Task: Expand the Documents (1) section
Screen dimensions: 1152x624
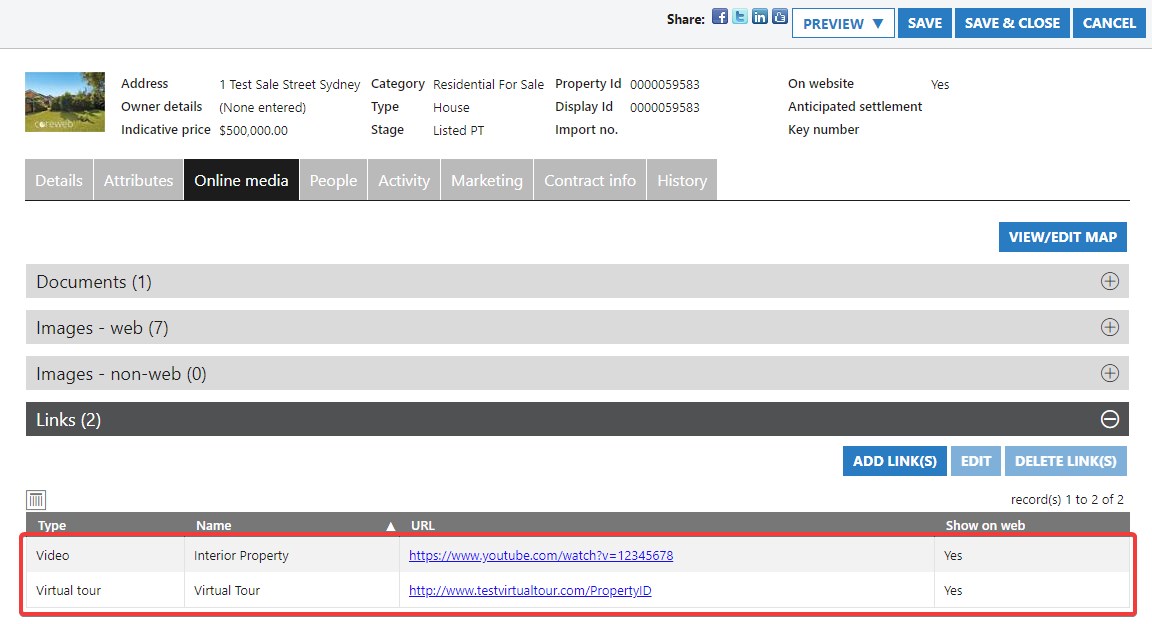Action: pyautogui.click(x=1109, y=282)
